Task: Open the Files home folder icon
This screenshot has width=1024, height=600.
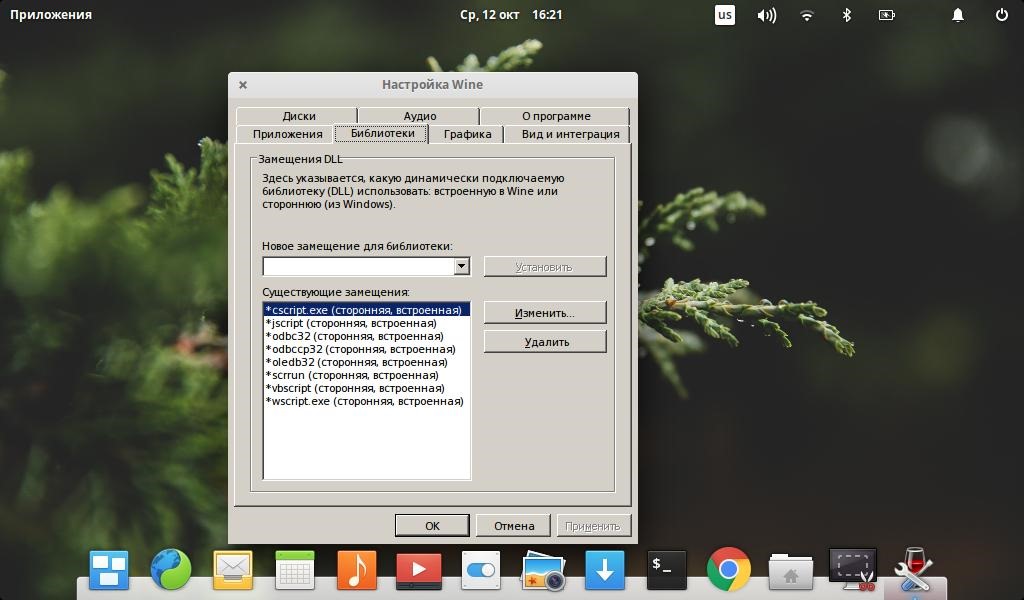Action: pos(791,571)
